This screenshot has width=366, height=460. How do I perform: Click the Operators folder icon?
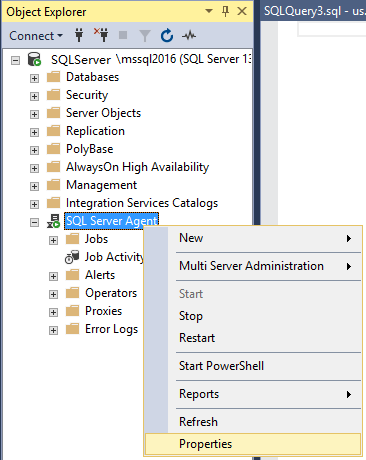point(72,293)
